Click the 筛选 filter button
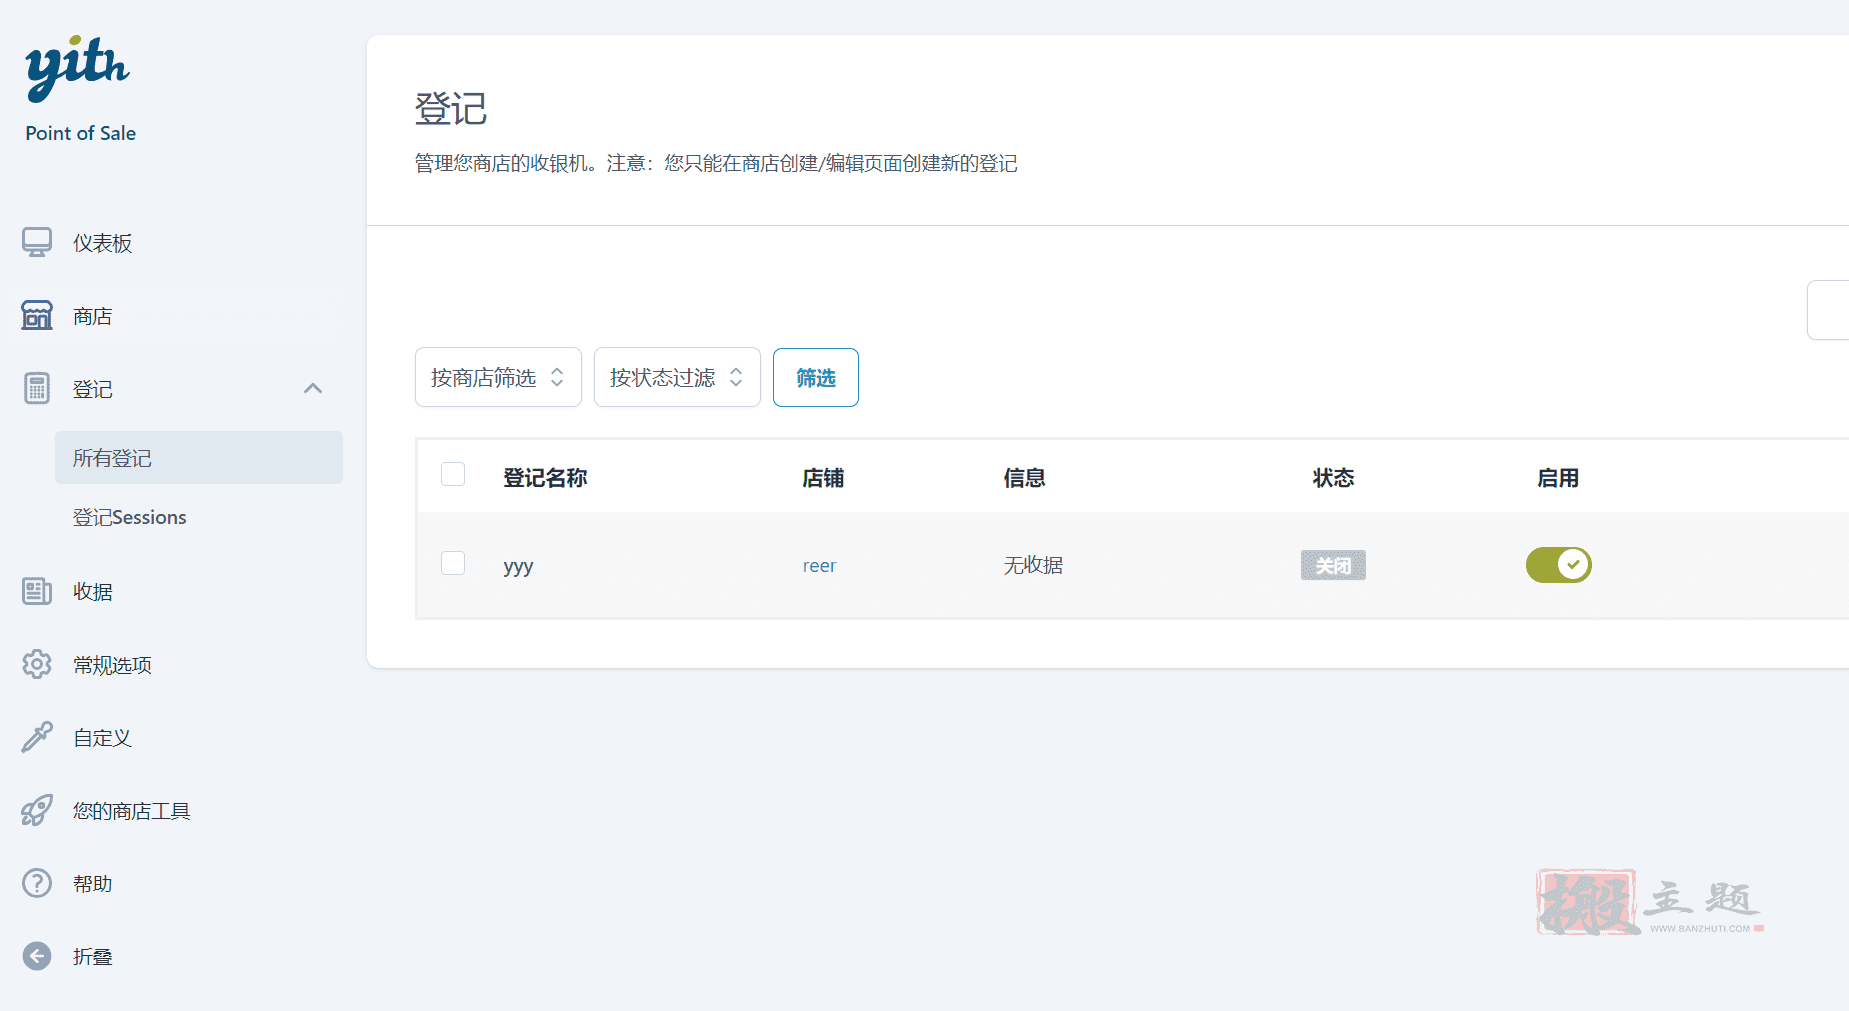 [816, 377]
